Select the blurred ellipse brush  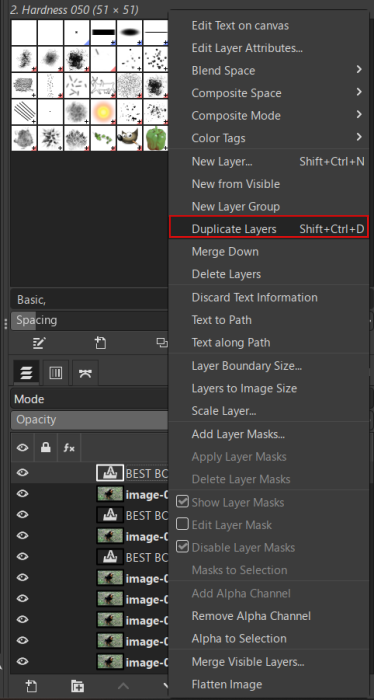click(129, 32)
